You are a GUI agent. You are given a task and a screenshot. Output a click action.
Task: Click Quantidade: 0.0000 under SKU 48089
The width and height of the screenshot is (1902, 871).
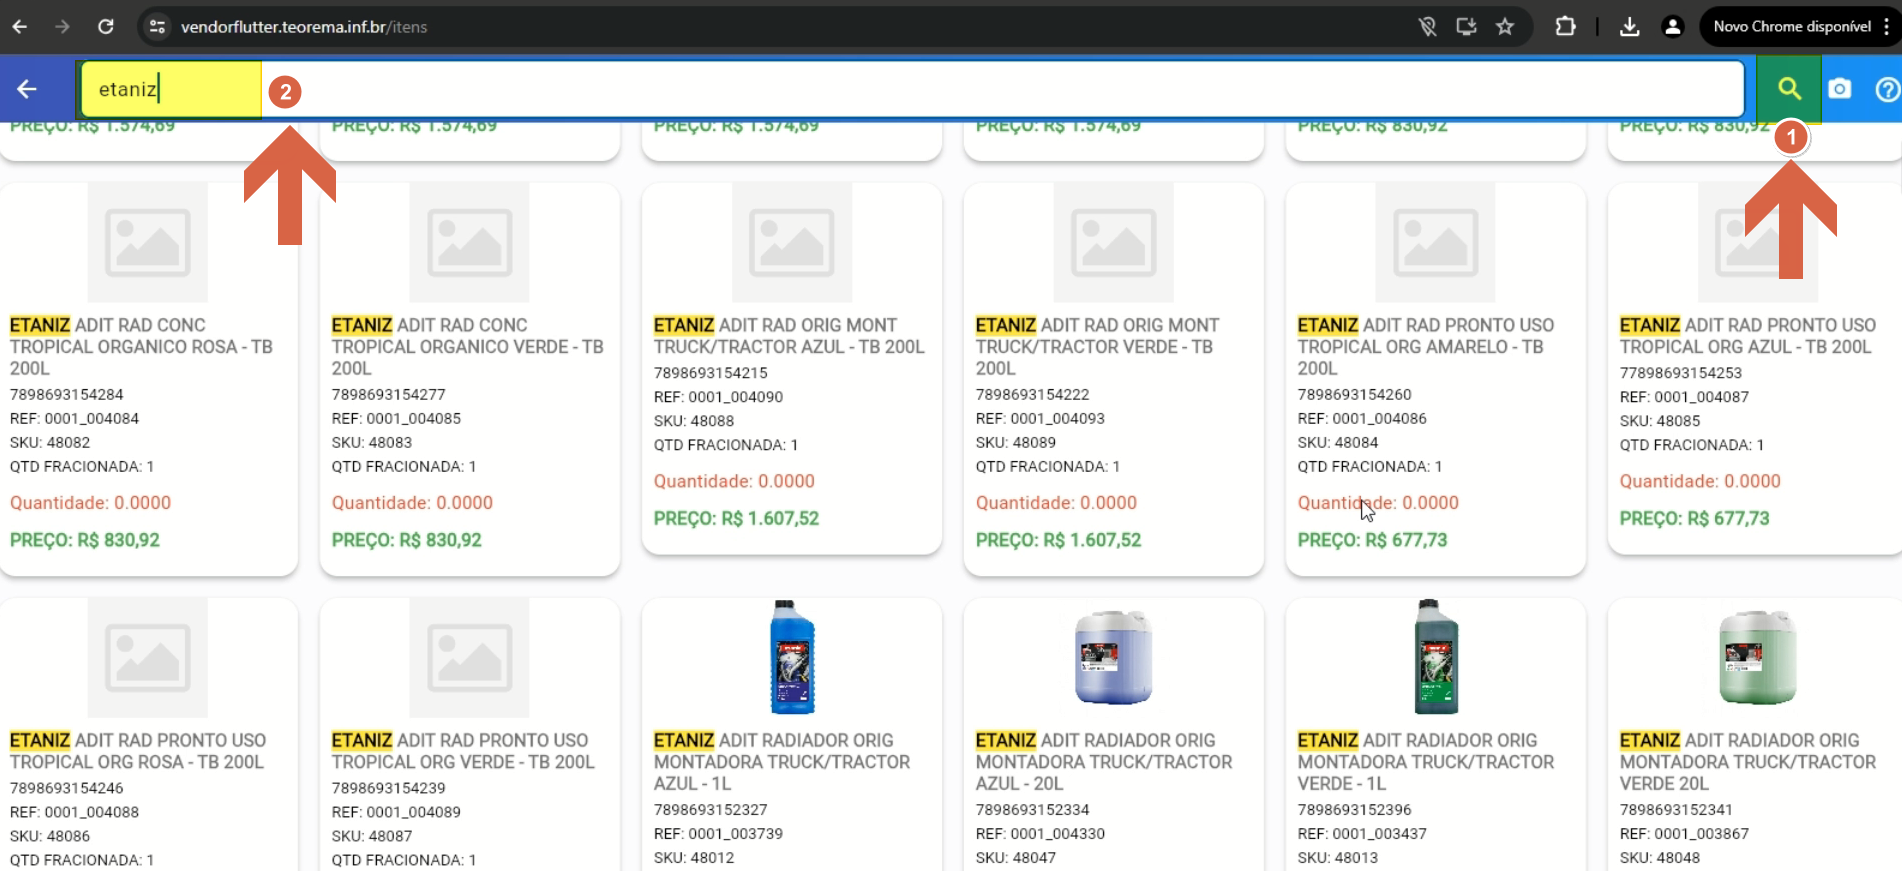[1056, 503]
